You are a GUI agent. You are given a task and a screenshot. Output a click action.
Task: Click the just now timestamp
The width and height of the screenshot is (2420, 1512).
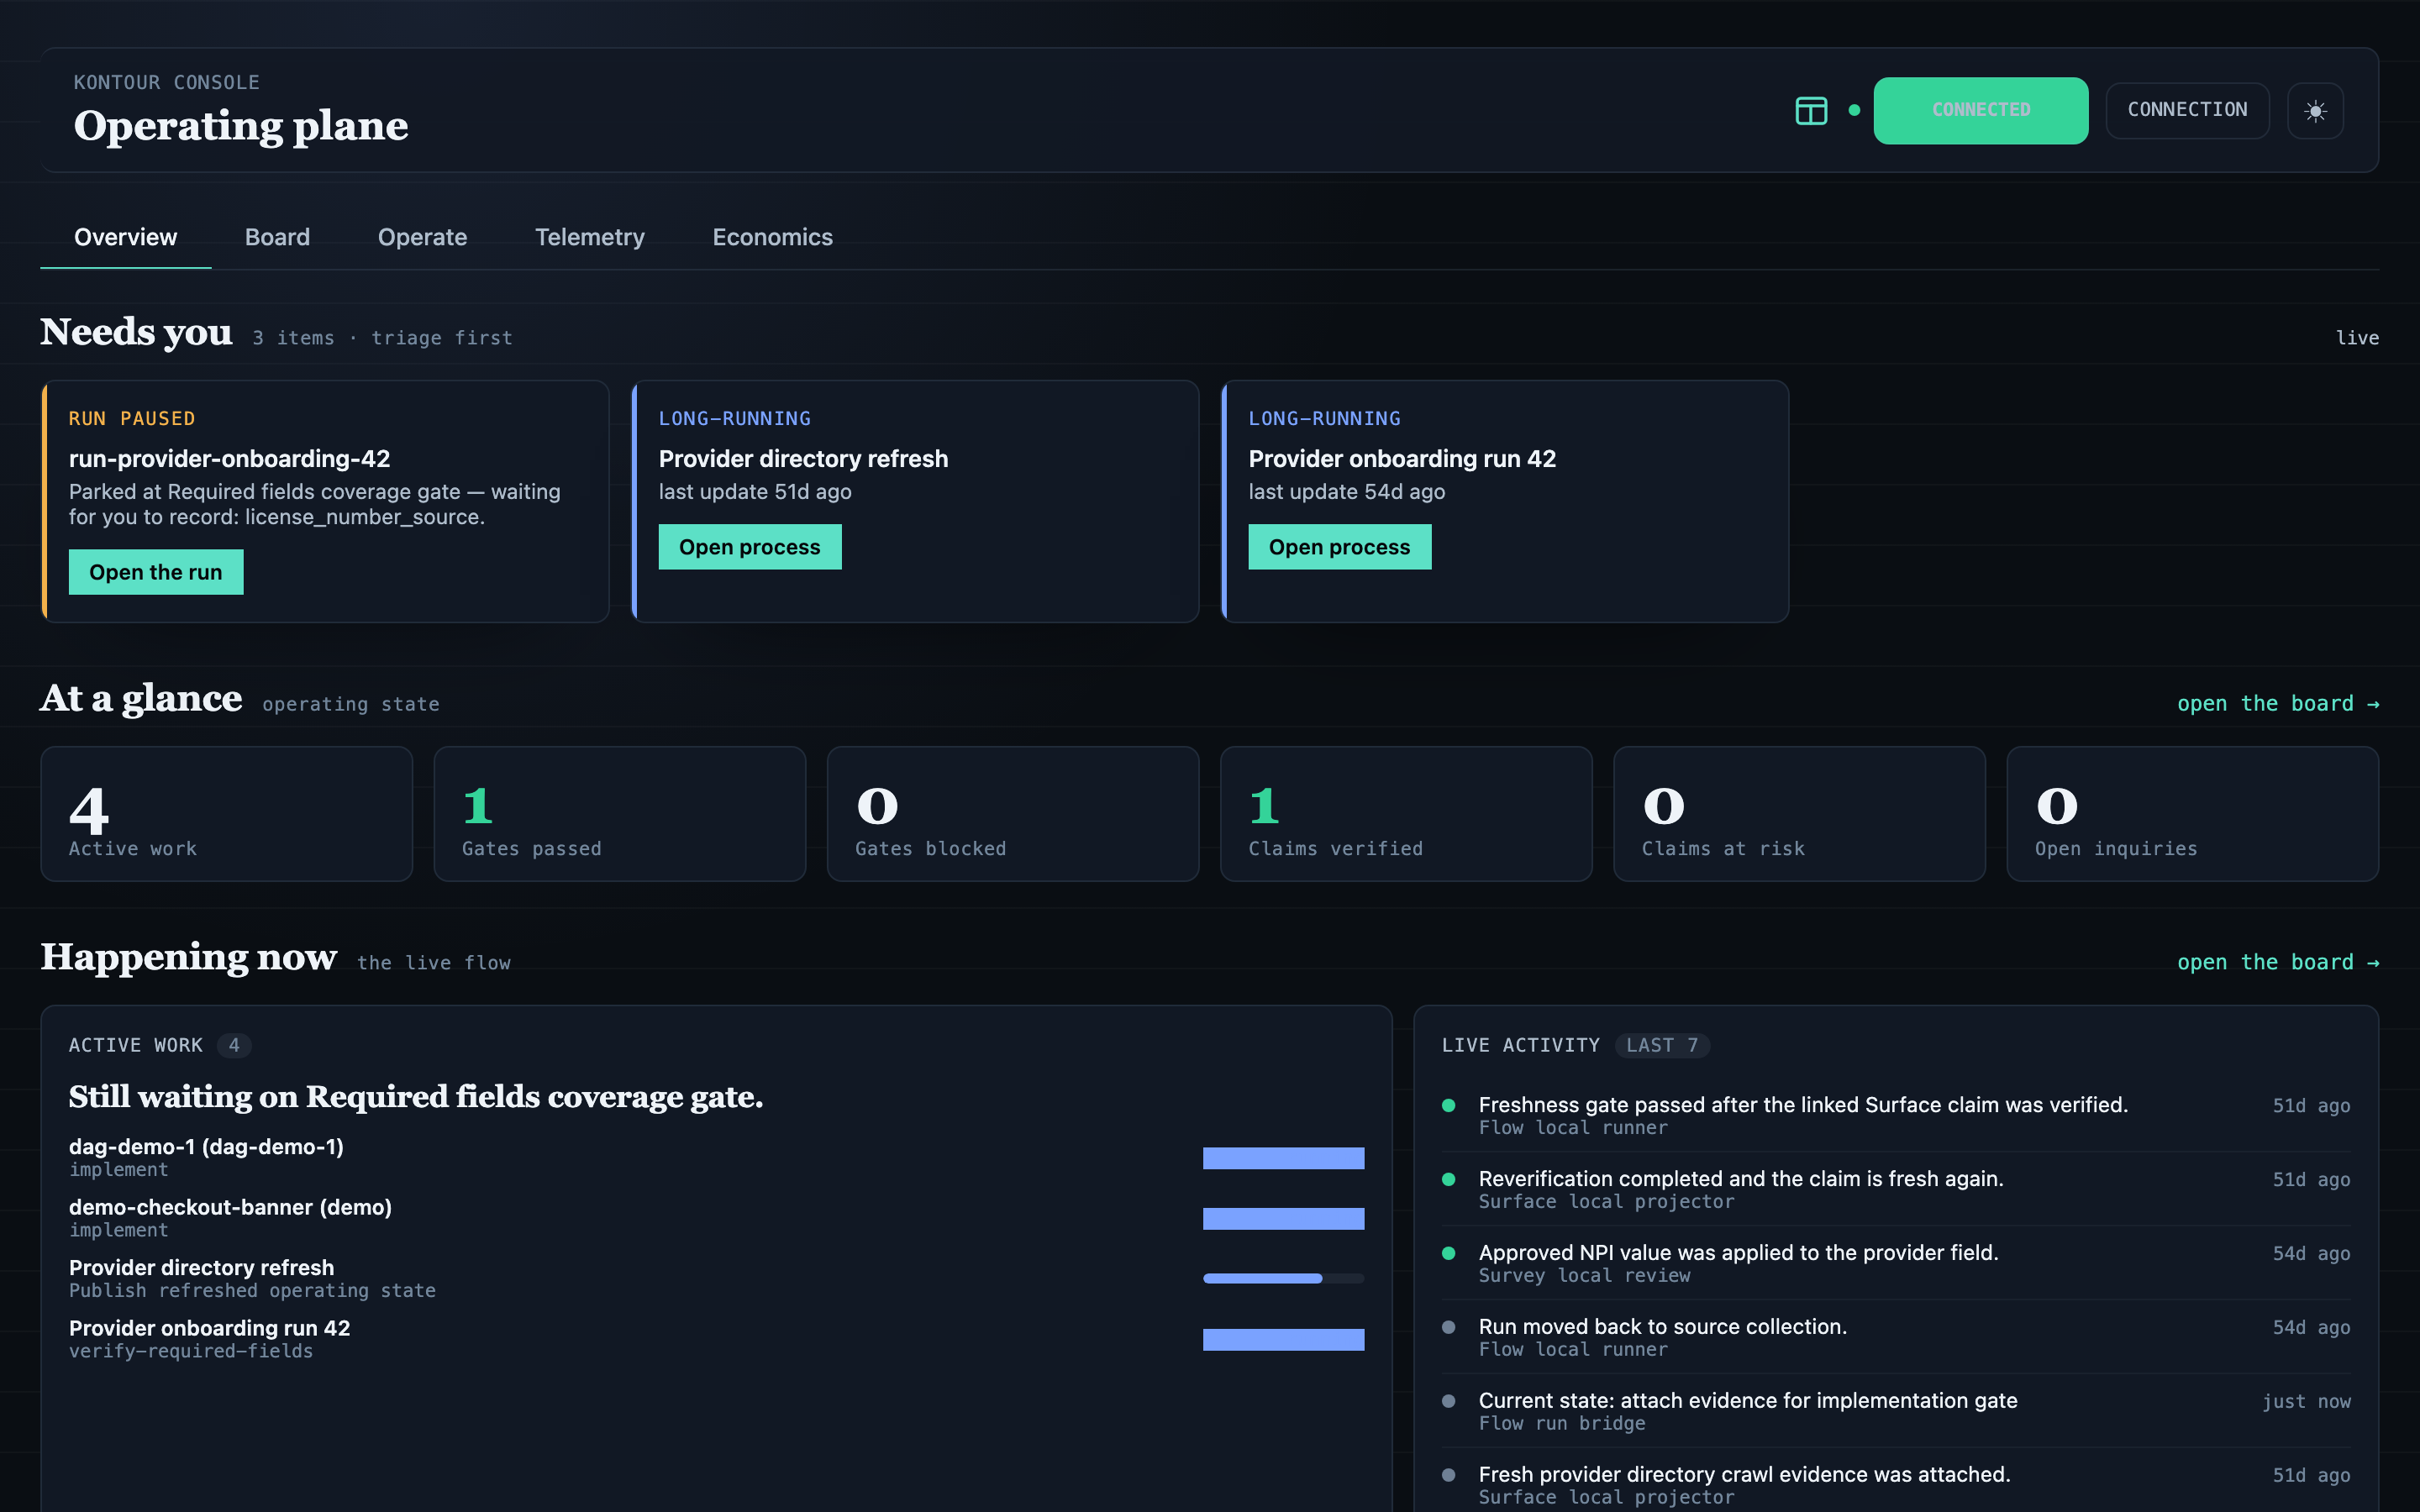(2306, 1402)
